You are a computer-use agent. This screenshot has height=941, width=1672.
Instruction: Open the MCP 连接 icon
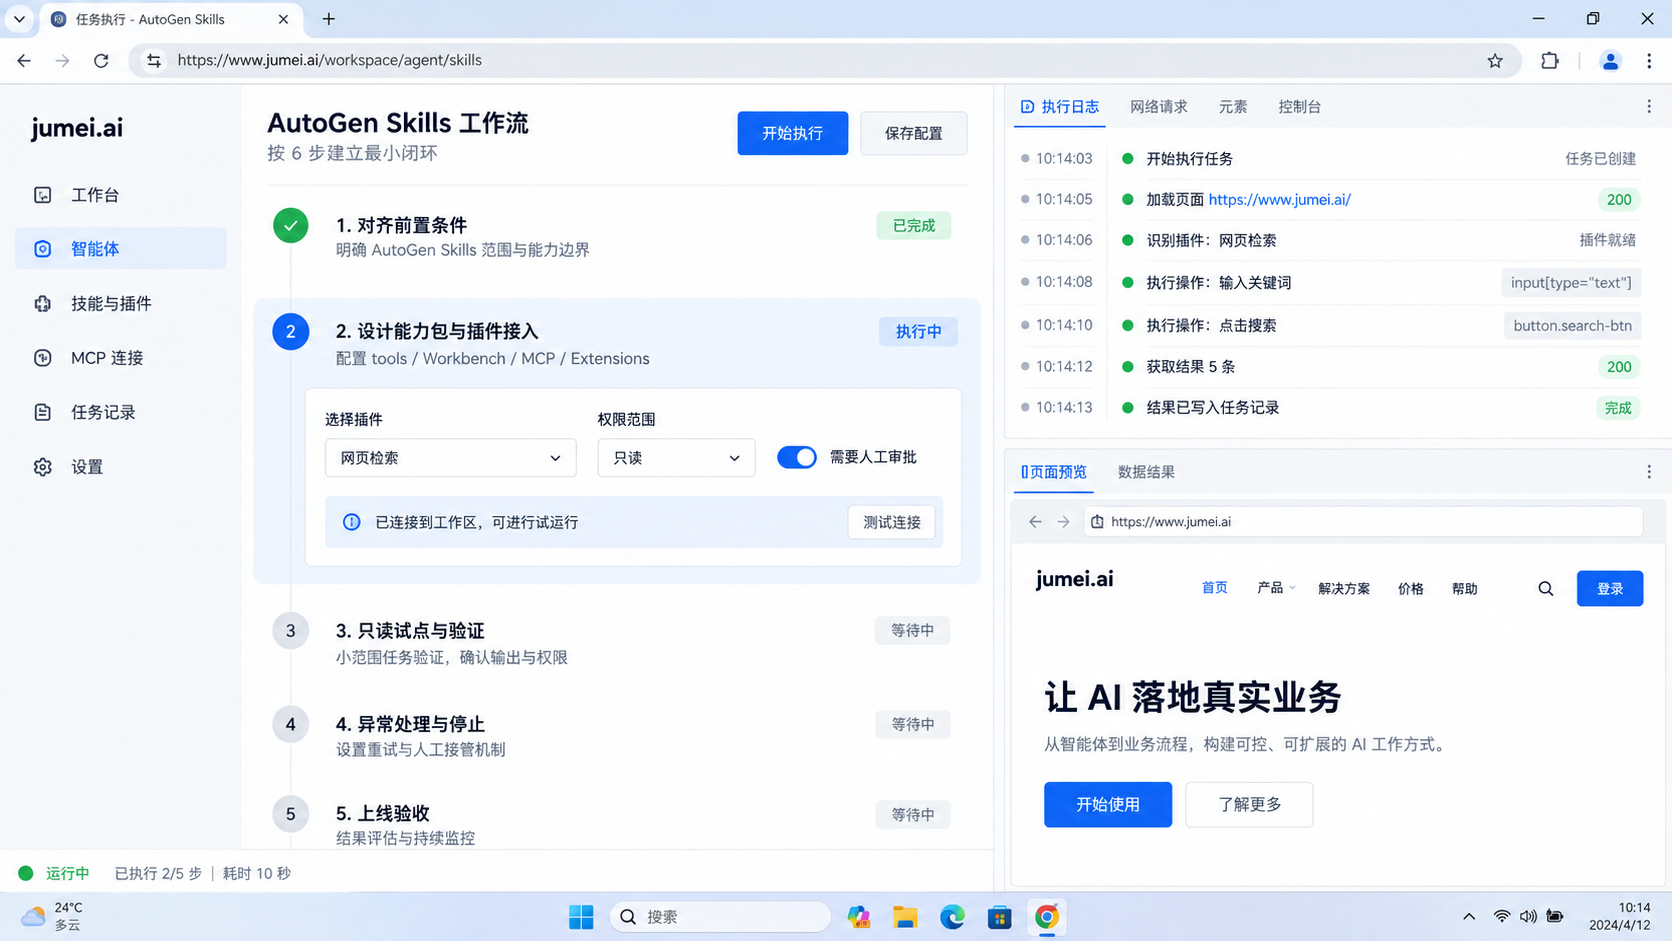[x=42, y=358]
